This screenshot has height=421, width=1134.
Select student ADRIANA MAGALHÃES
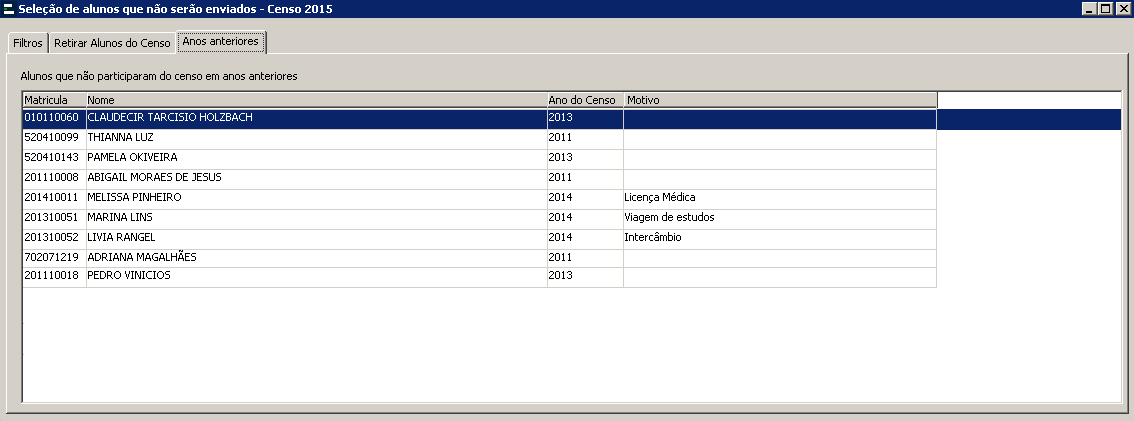[x=142, y=257]
